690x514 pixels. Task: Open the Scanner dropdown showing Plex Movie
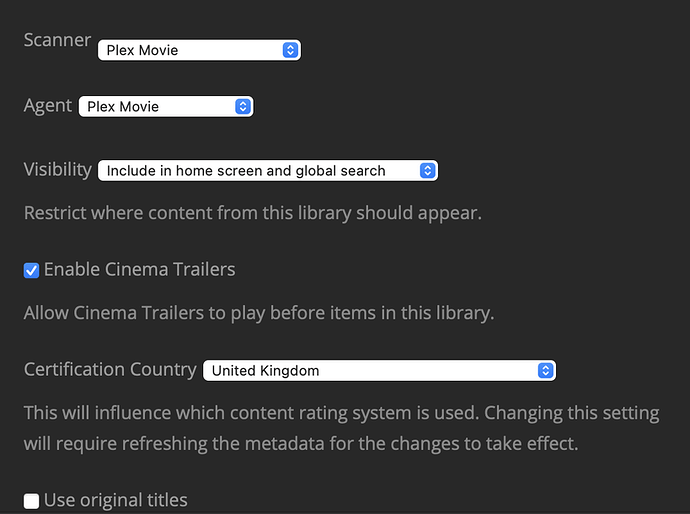[190, 50]
